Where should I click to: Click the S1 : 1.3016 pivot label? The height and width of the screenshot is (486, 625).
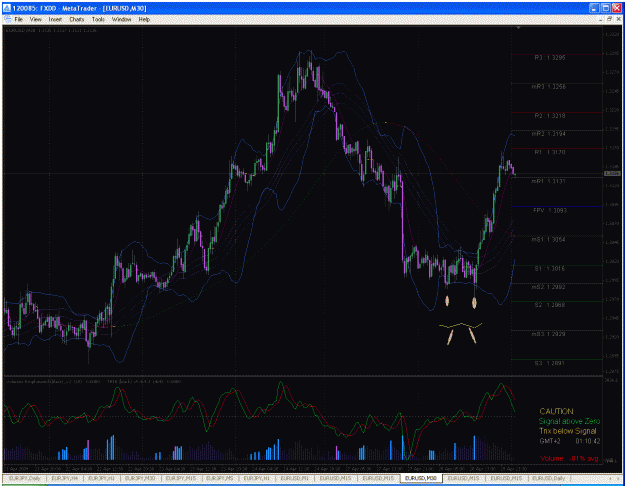pos(549,269)
